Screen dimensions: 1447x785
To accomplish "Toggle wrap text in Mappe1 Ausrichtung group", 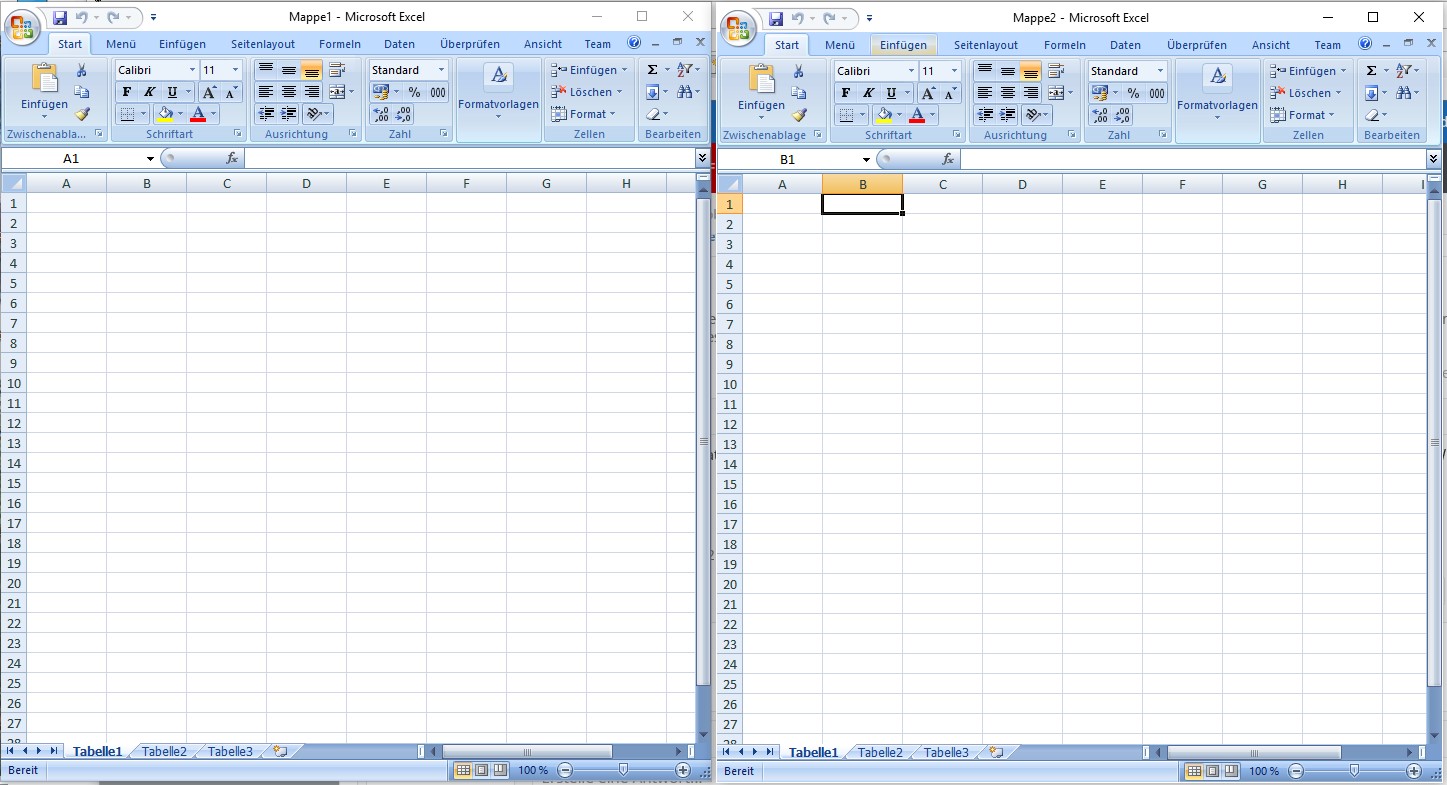I will pyautogui.click(x=337, y=70).
